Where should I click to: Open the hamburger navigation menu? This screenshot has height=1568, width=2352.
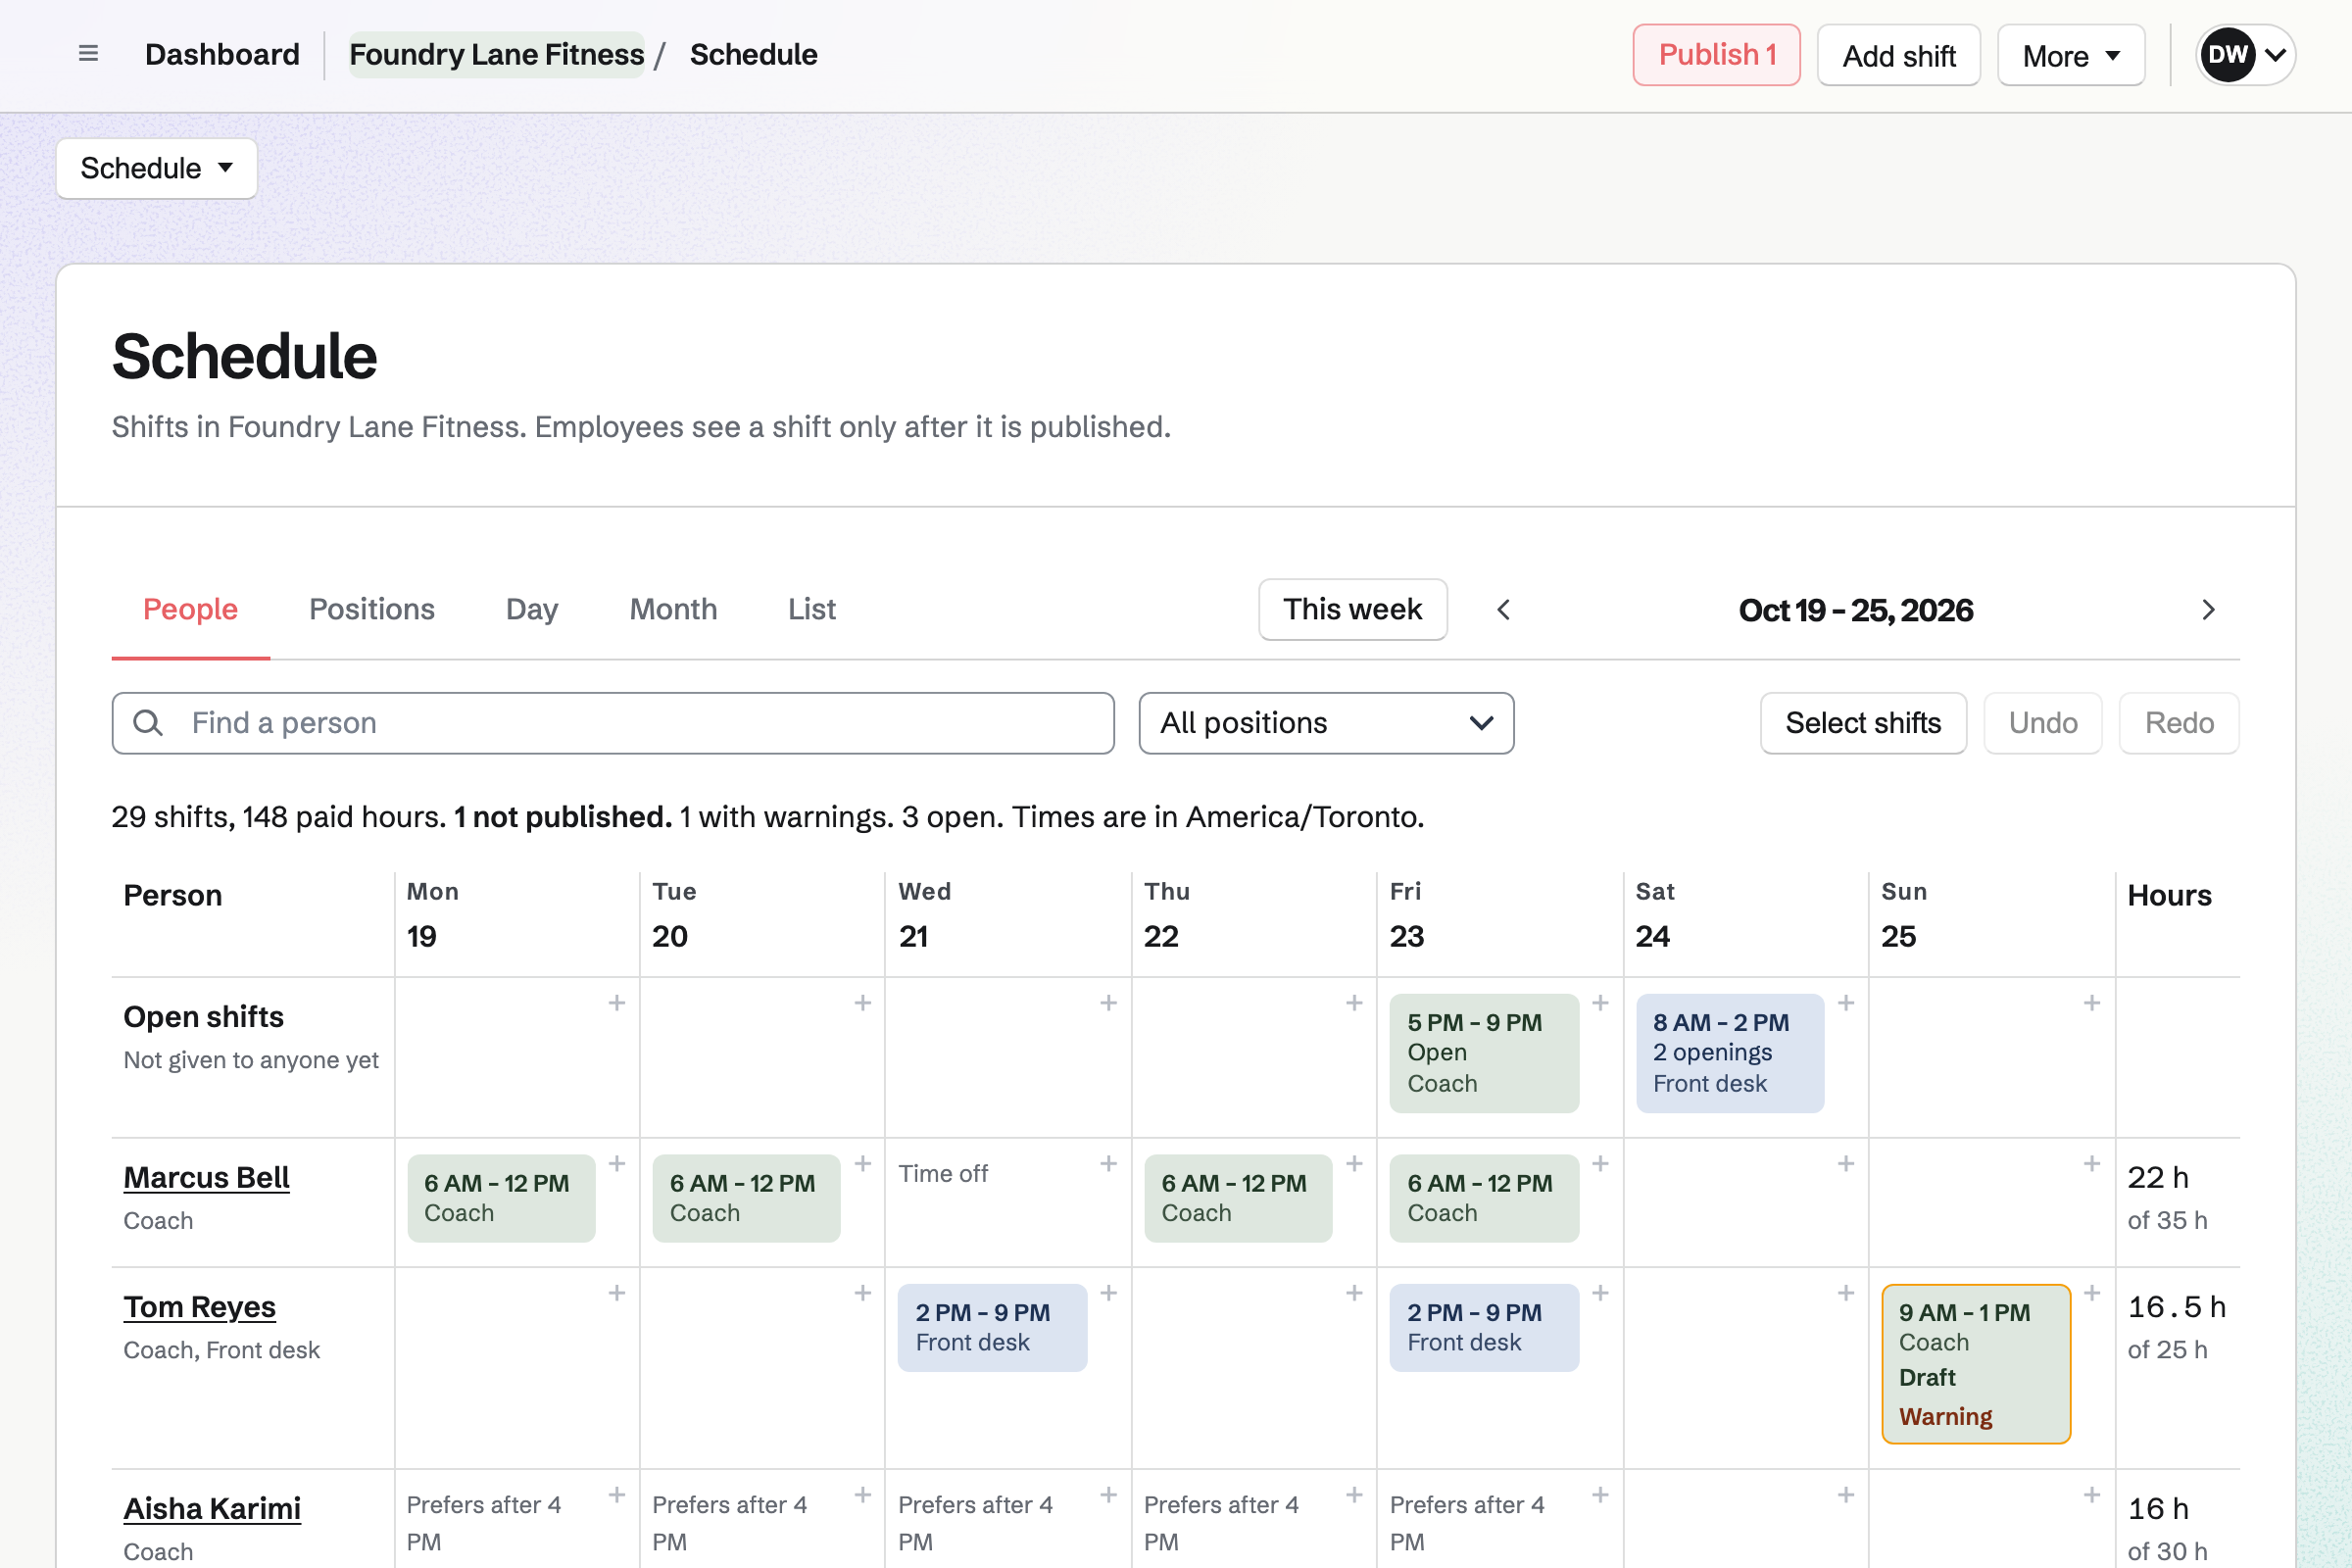tap(88, 54)
